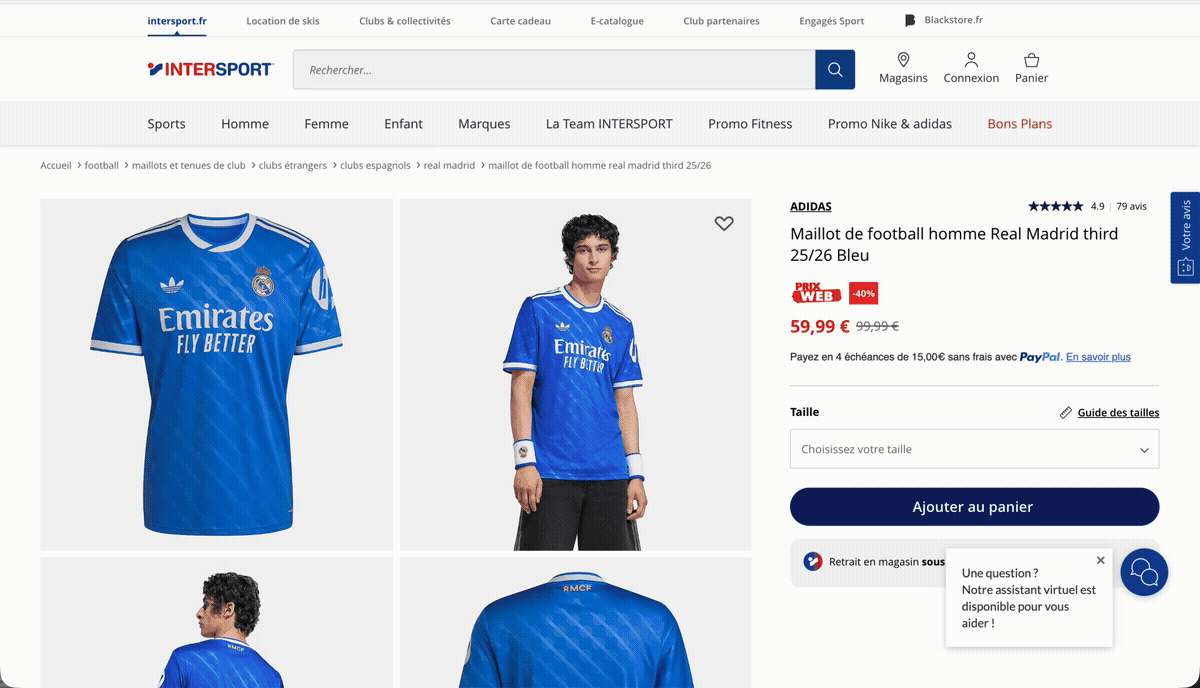The image size is (1200, 688).
Task: Click the INTERSPORT logo
Action: (210, 69)
